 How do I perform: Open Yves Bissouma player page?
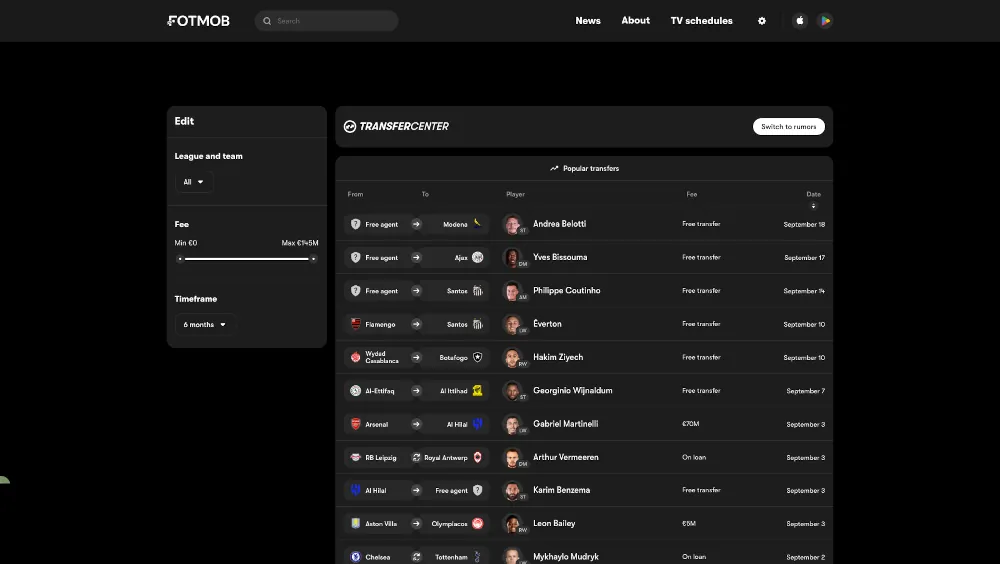pyautogui.click(x=560, y=257)
